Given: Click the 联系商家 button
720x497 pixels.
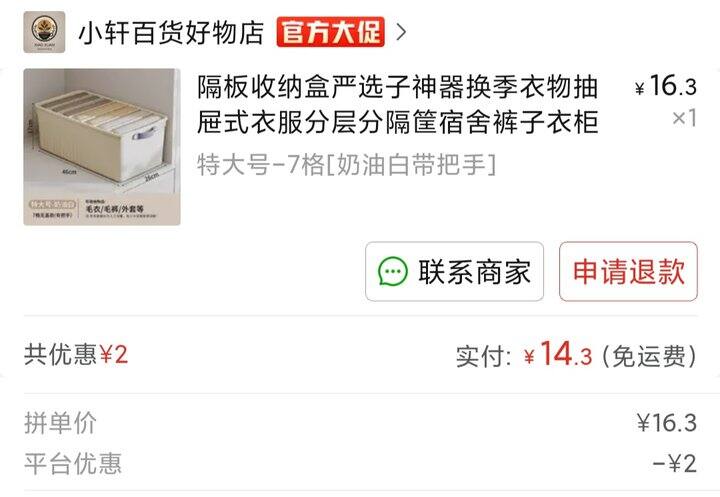Looking at the screenshot, I should 455,271.
